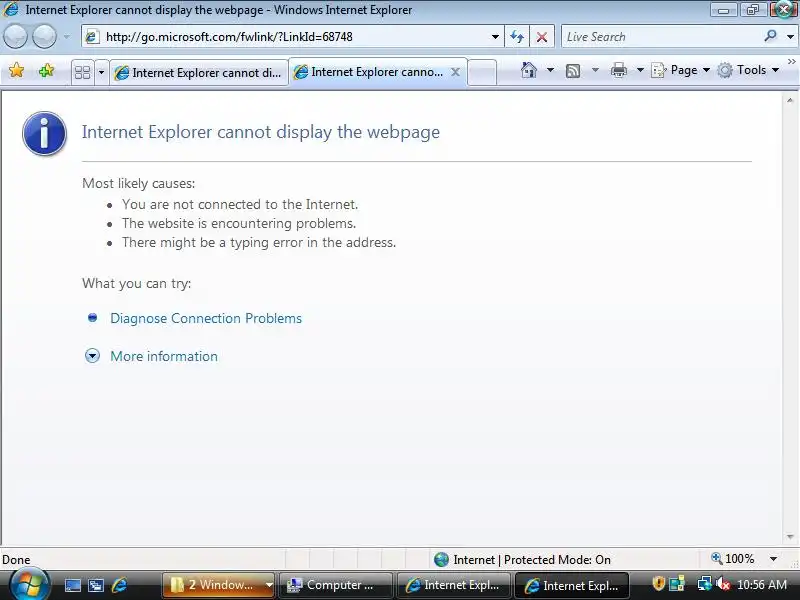Go forward with the Forward arrow button
Viewport: 800px width, 600px height.
(x=44, y=37)
